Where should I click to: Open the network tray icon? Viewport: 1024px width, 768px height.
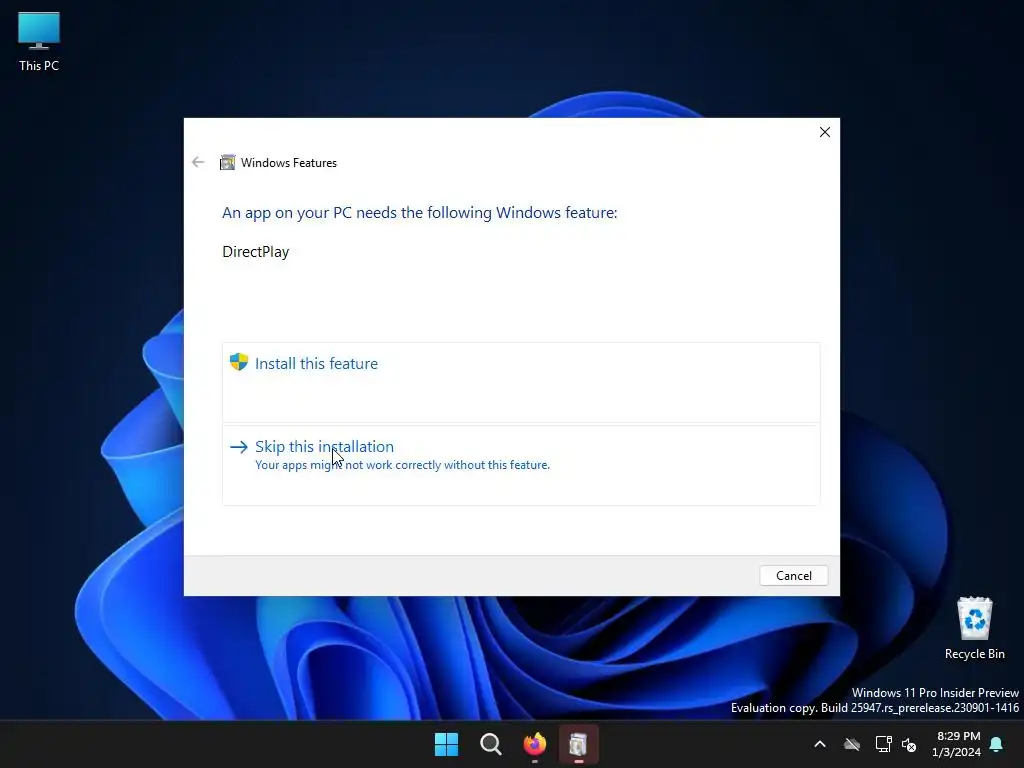click(884, 744)
